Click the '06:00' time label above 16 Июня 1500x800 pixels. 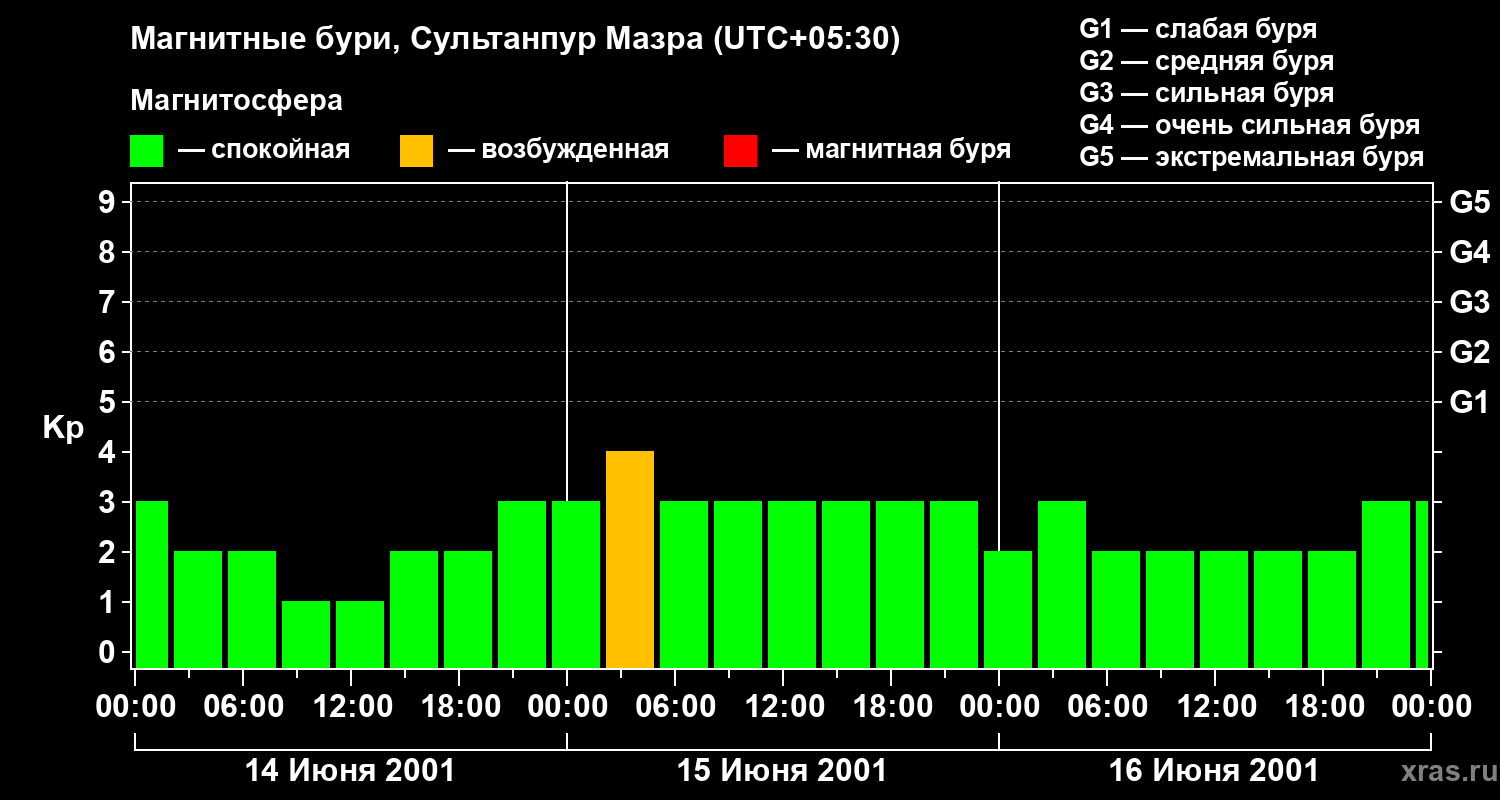click(1107, 708)
